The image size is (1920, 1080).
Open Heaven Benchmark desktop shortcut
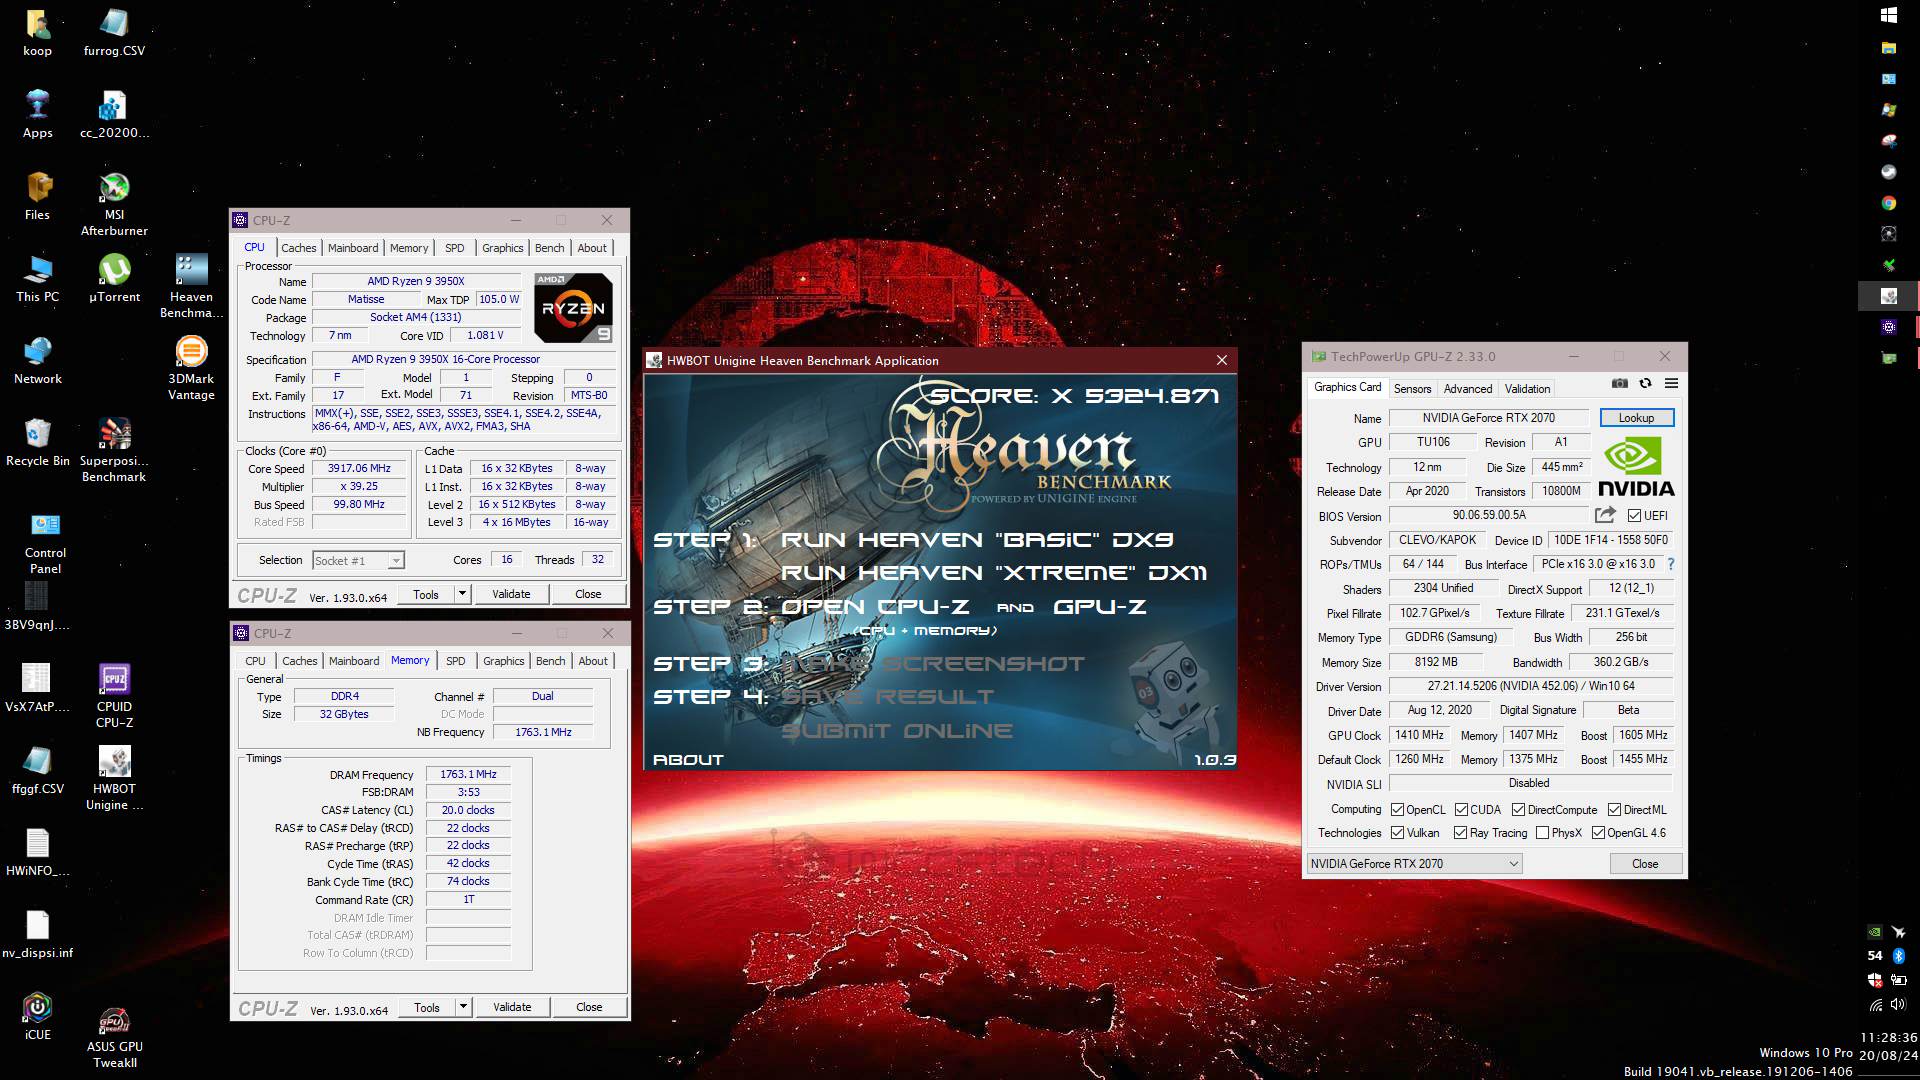(x=191, y=287)
